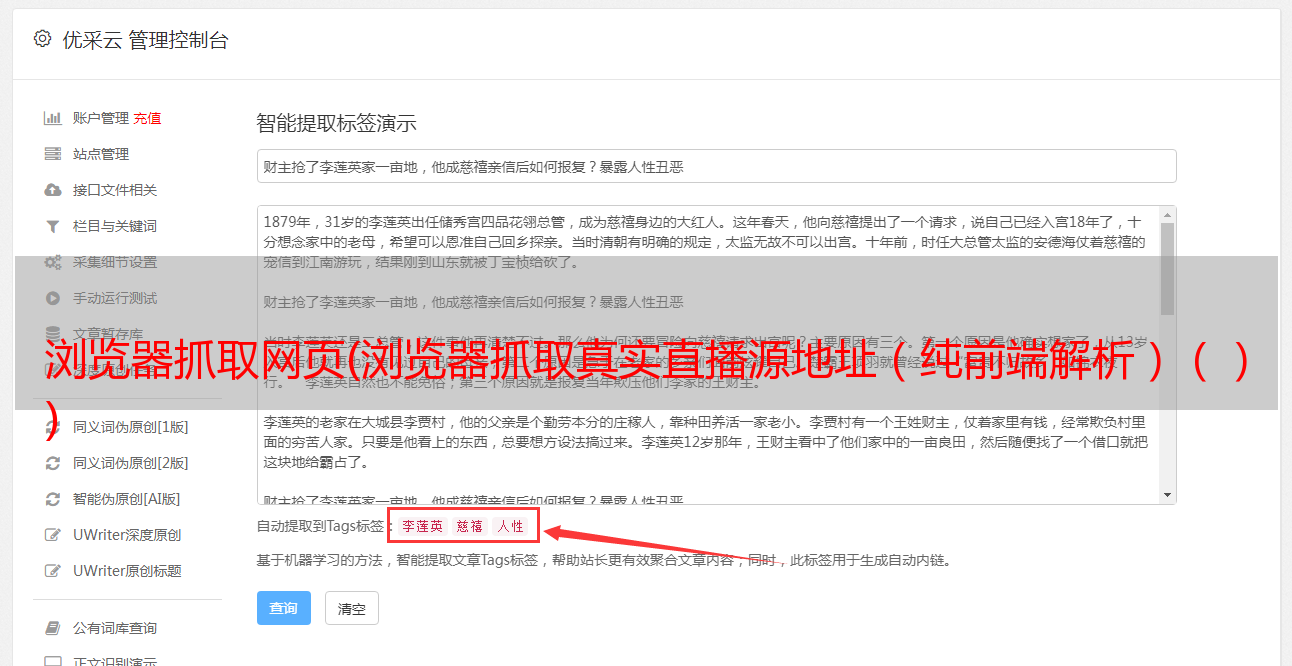
Task: Click the cloud upload icon for 接口文件相关
Action: pos(52,190)
